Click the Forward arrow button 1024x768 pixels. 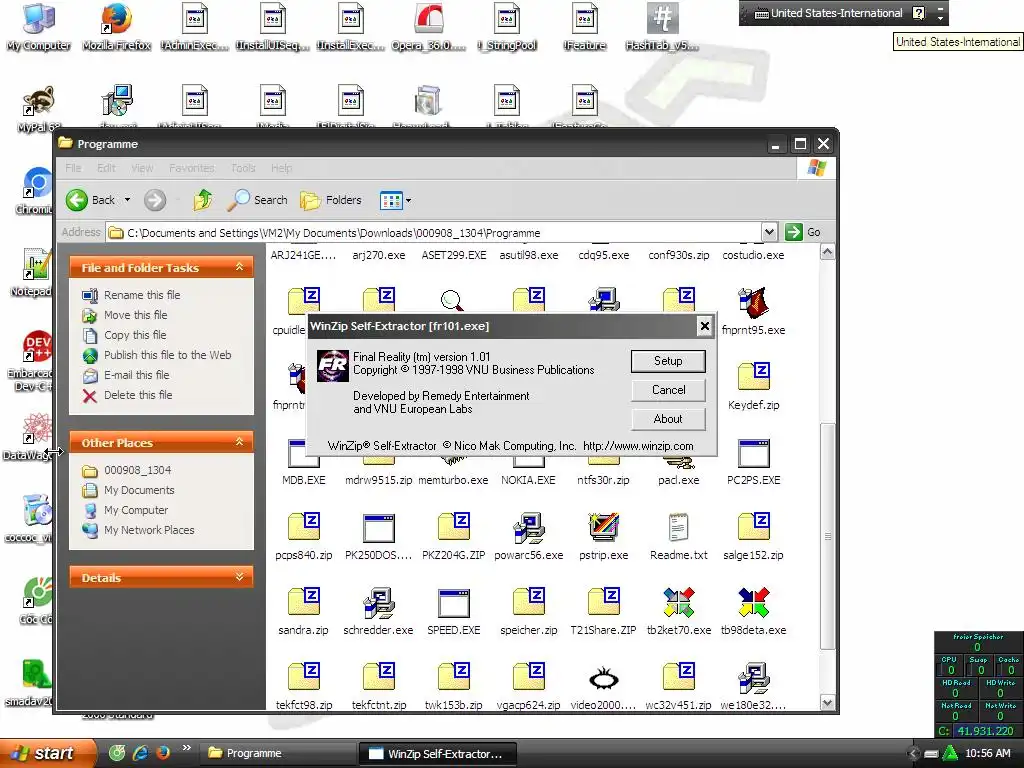[155, 200]
